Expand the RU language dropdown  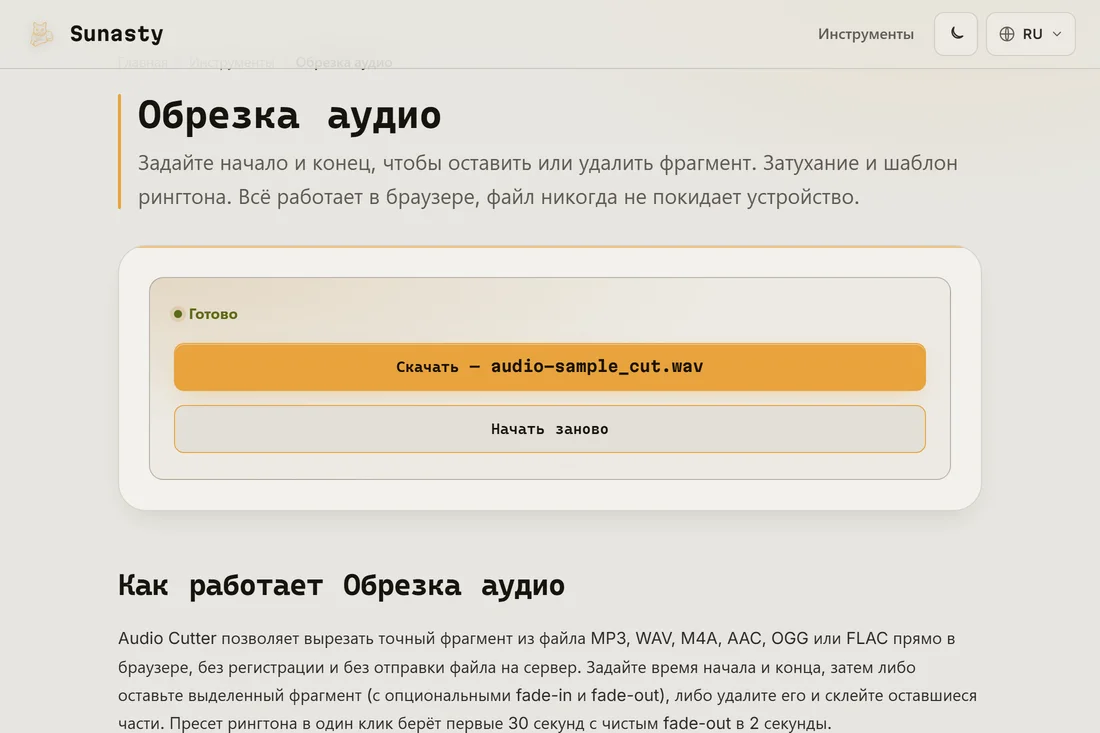pos(1030,34)
